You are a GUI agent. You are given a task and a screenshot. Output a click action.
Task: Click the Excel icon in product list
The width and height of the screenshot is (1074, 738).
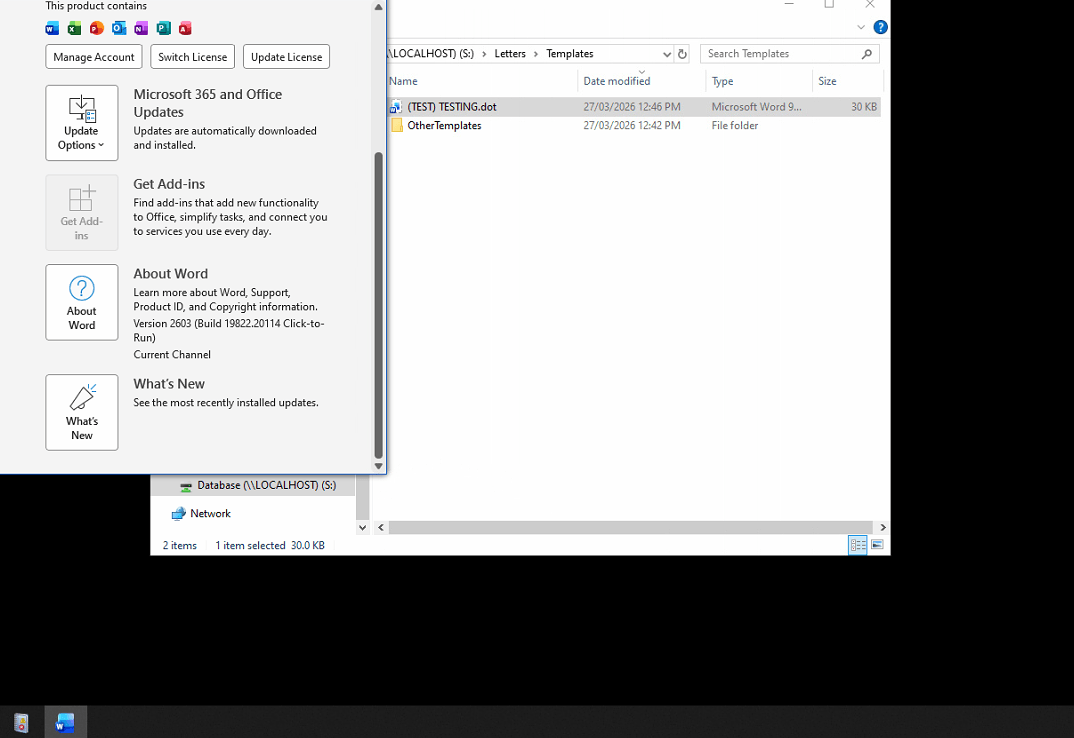pos(74,28)
